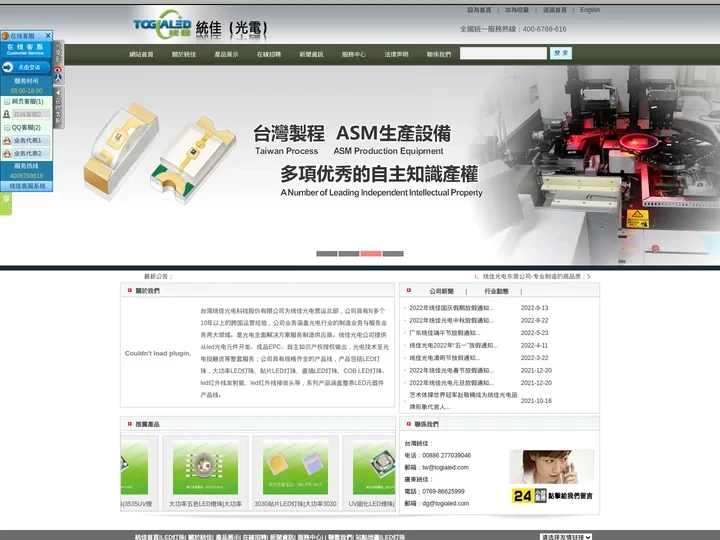720x540 pixels.
Task: Click QQ penguin icon for 业务代表2
Action: pos(7,153)
